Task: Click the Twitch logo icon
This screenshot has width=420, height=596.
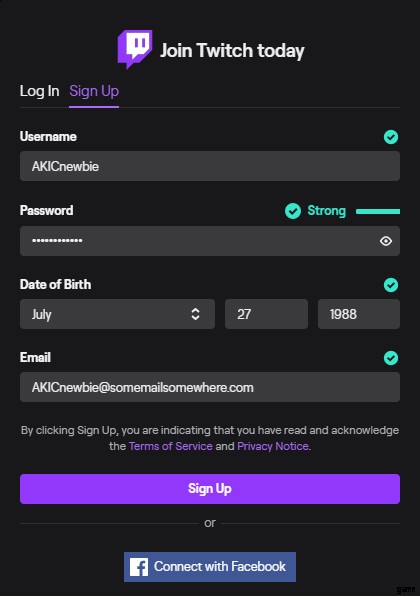Action: (135, 49)
